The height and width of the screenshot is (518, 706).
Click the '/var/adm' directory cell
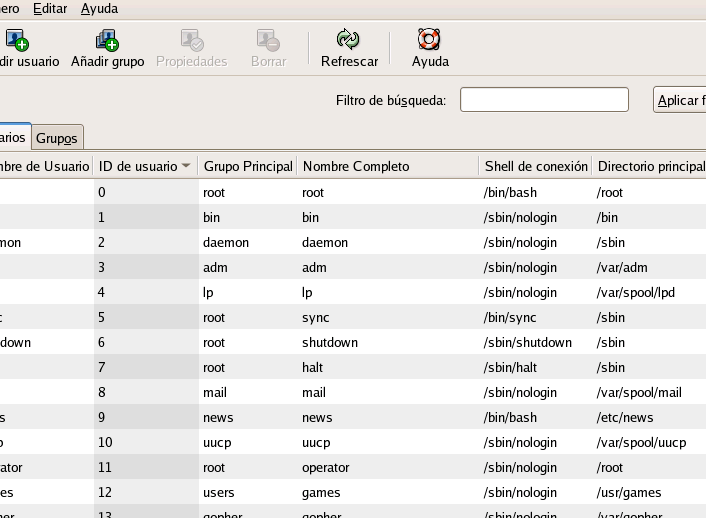click(622, 268)
